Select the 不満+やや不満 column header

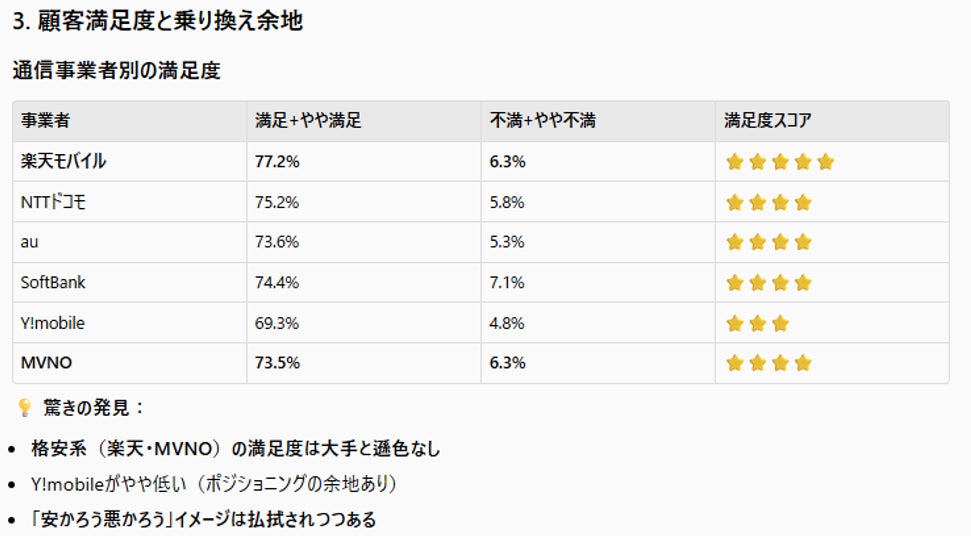click(542, 121)
